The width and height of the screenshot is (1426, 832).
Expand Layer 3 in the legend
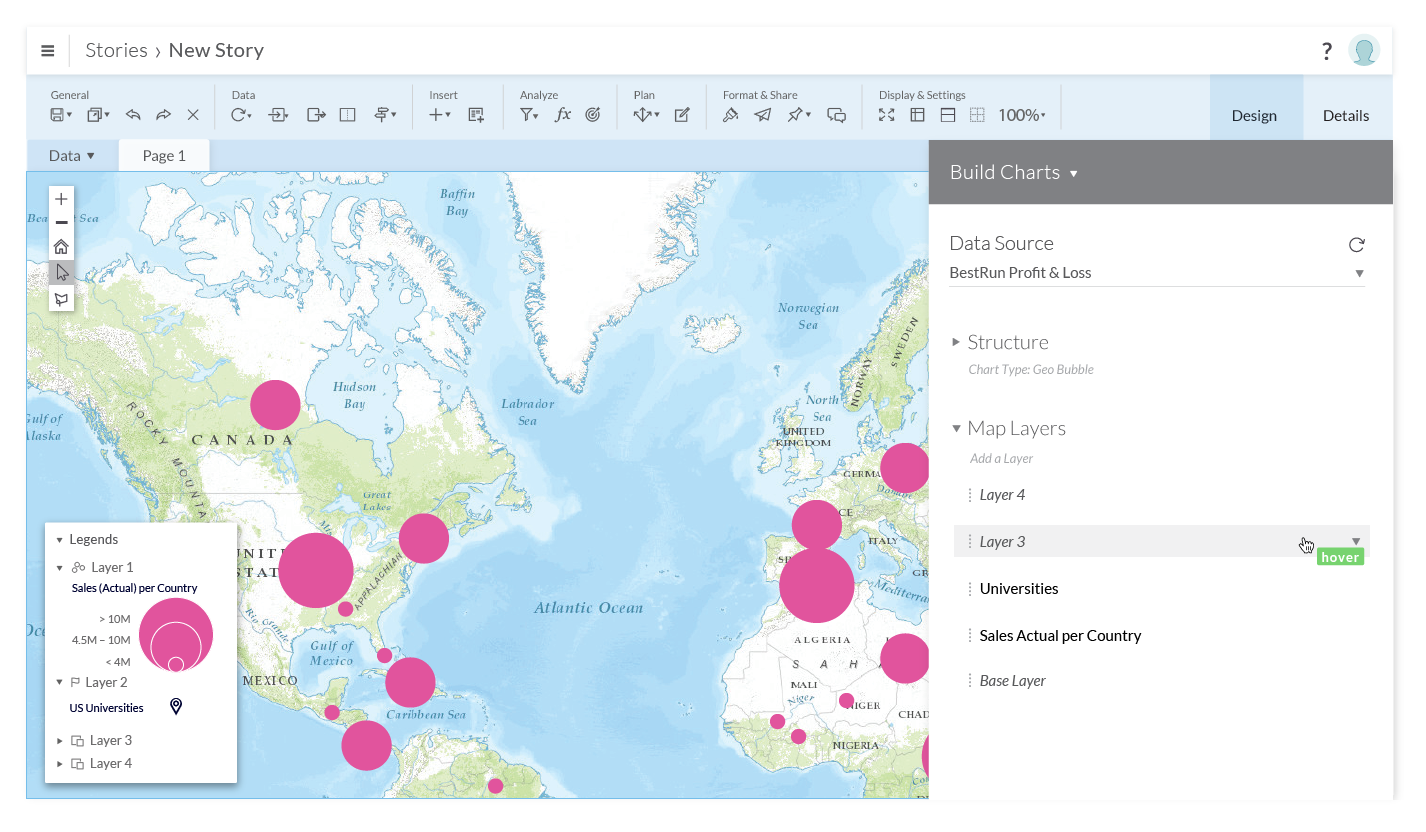click(59, 741)
